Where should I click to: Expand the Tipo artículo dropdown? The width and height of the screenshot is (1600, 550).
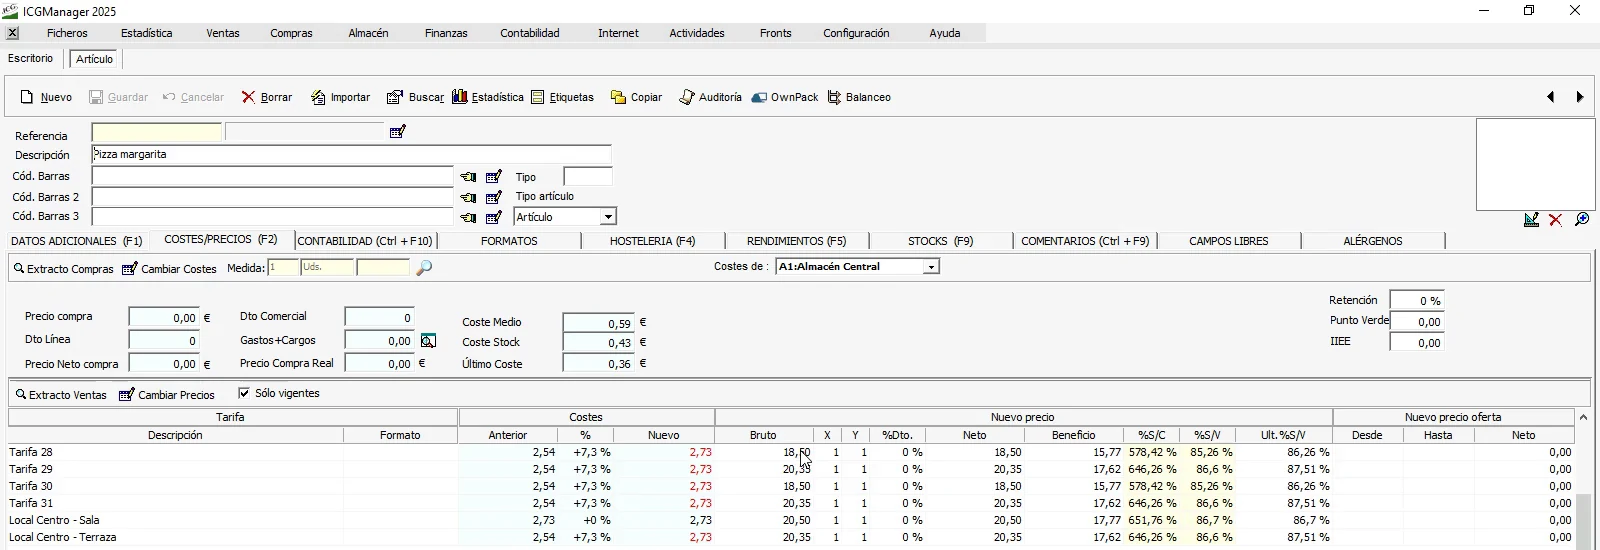coord(608,217)
